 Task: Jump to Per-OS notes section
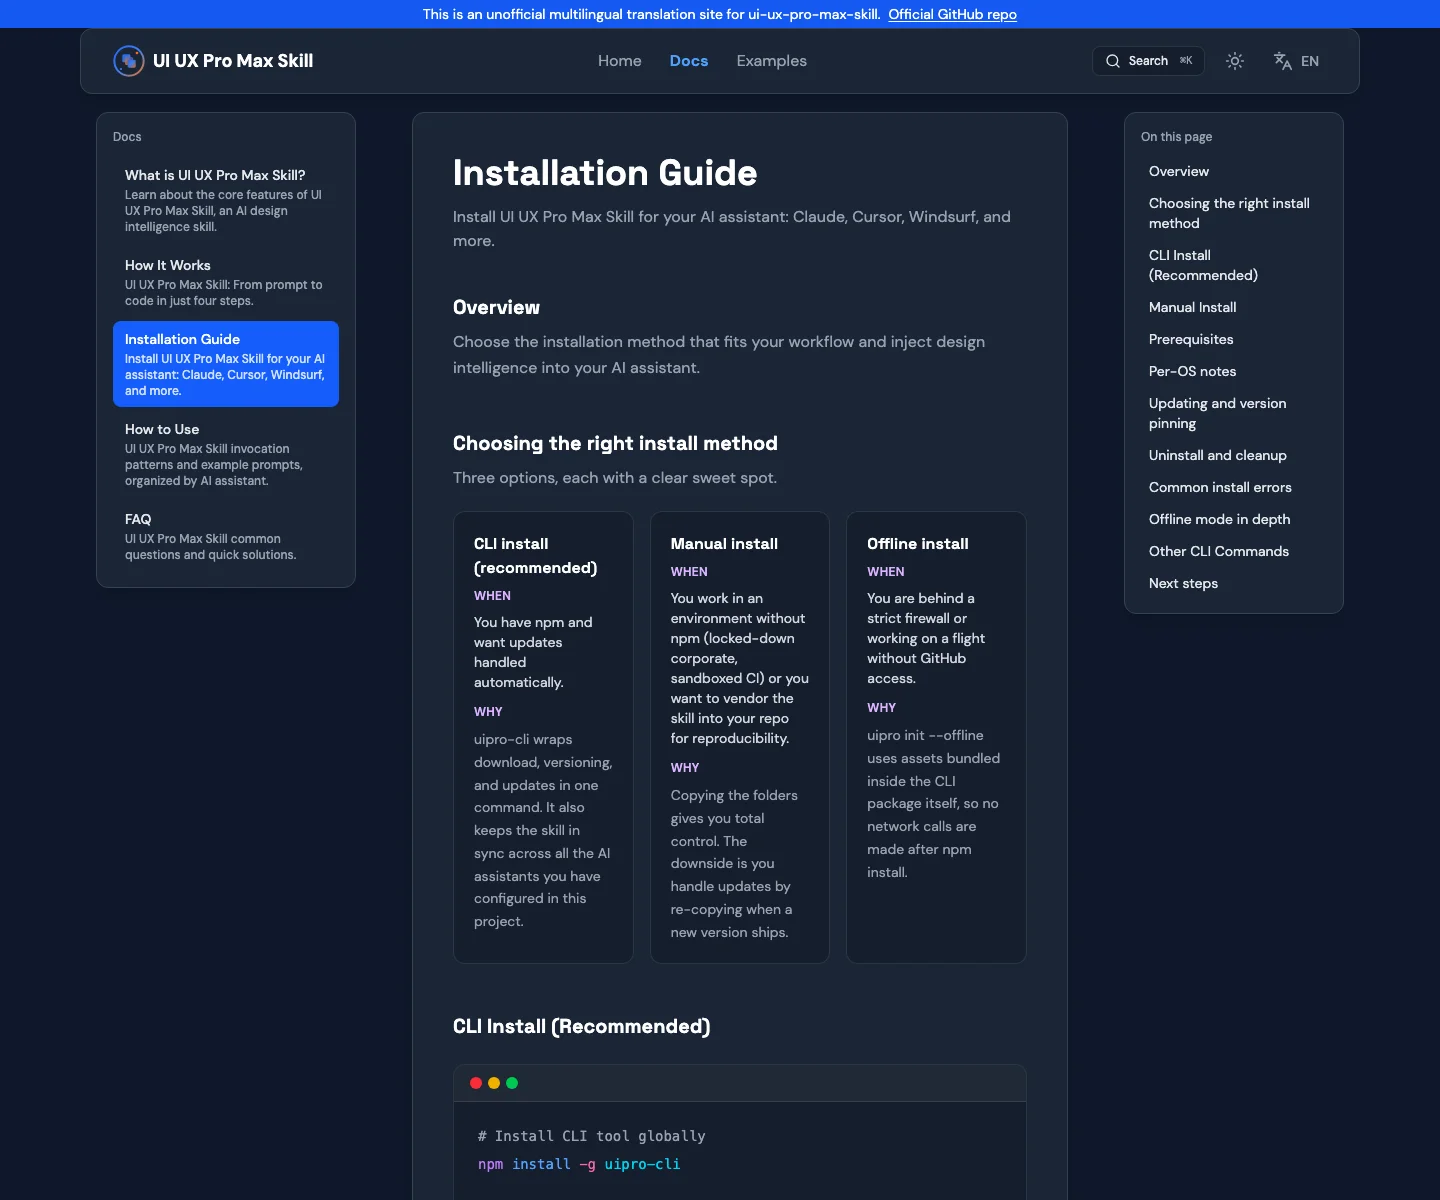1192,371
